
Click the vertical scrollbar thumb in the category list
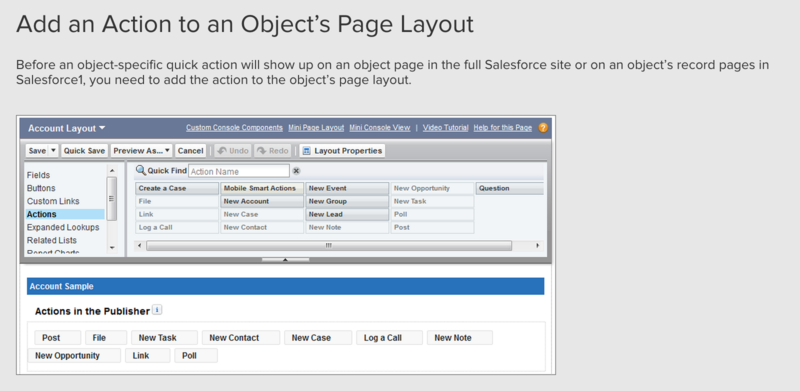point(112,199)
